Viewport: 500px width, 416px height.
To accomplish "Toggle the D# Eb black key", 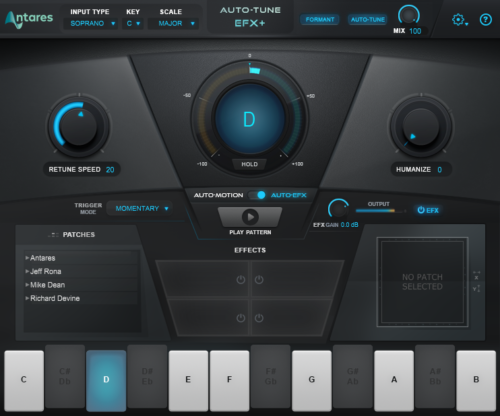I will [x=147, y=376].
